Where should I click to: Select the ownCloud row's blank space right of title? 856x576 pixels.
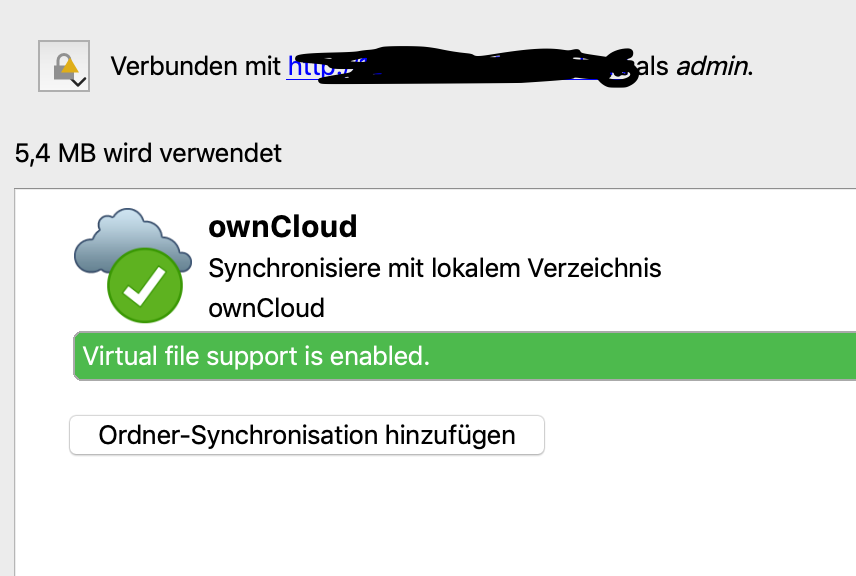click(601, 227)
